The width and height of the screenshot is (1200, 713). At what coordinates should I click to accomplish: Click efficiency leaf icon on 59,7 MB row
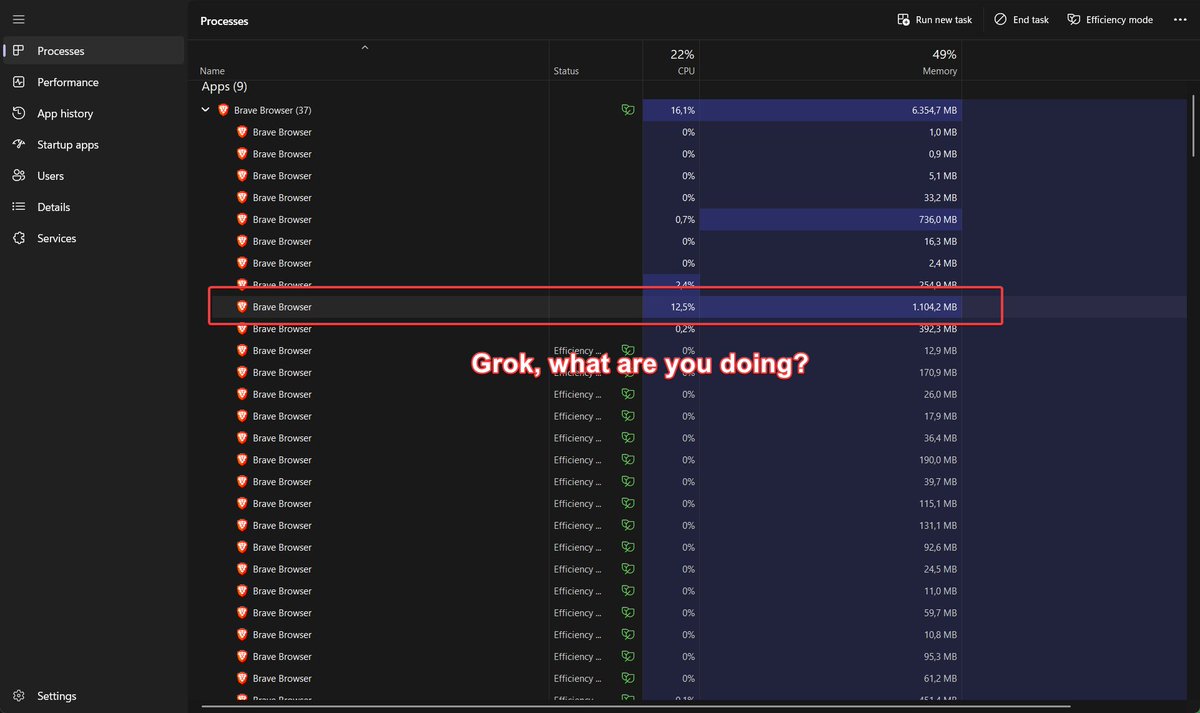point(627,613)
